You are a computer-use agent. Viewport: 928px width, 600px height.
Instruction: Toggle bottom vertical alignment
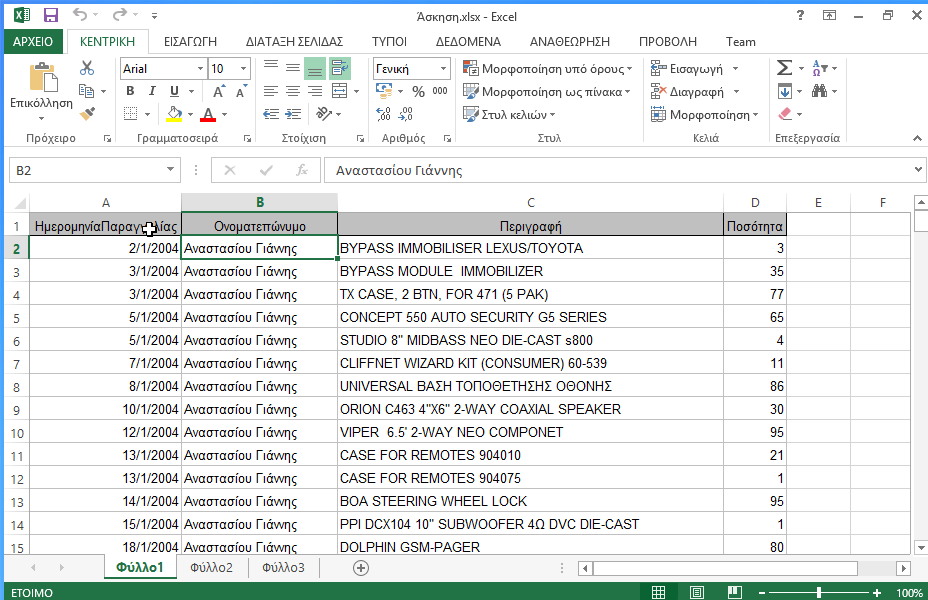pyautogui.click(x=315, y=68)
